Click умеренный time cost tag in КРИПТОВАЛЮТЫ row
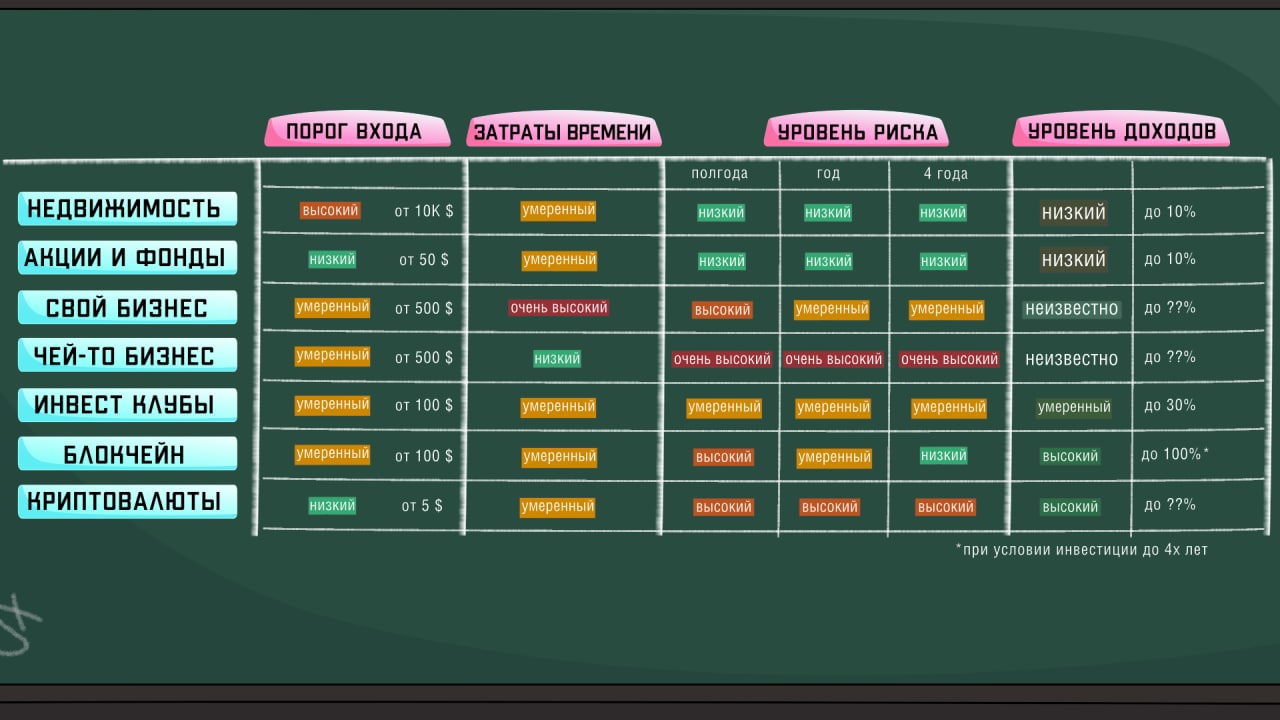This screenshot has width=1280, height=720. [557, 507]
